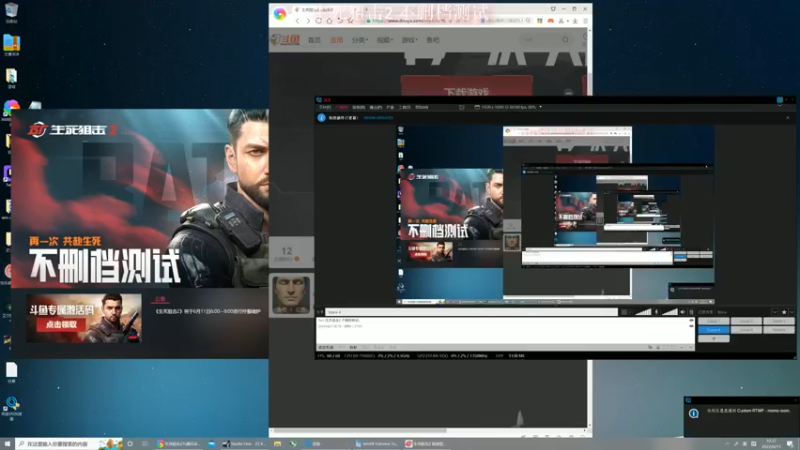The width and height of the screenshot is (800, 450).
Task: Expand the 游戏 dropdown on Douyu navigation
Action: click(x=409, y=40)
